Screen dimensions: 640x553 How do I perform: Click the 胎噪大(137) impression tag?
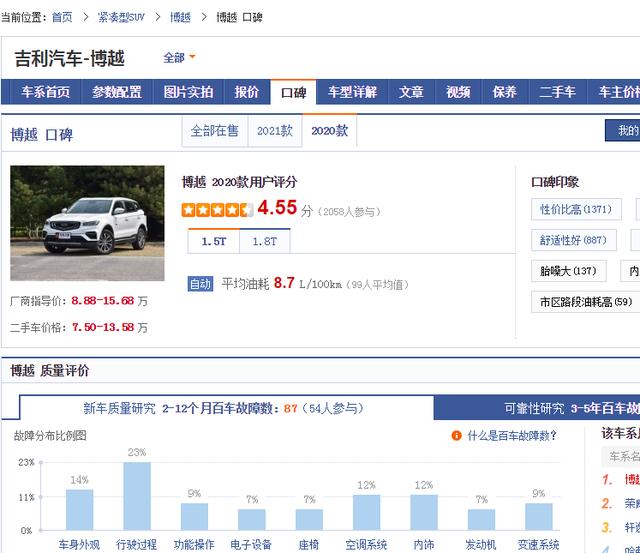point(568,271)
